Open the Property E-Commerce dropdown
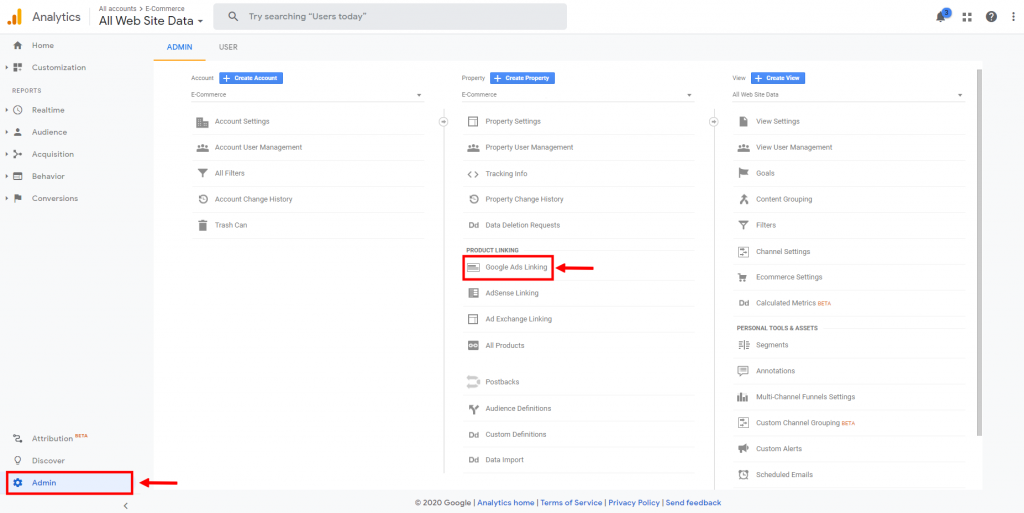 point(578,95)
